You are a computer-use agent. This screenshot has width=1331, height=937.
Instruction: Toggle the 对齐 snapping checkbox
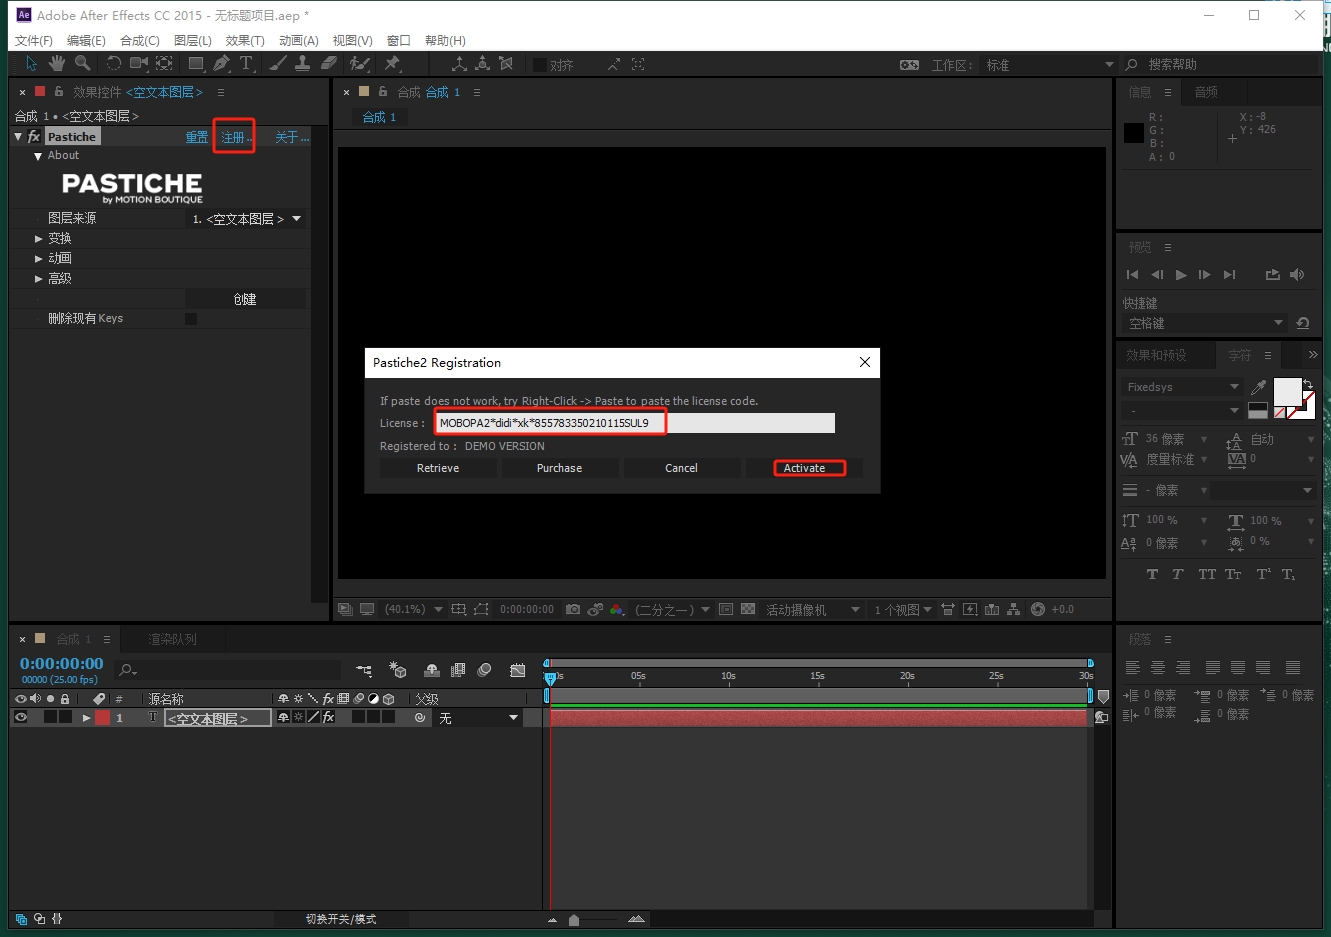click(x=540, y=65)
